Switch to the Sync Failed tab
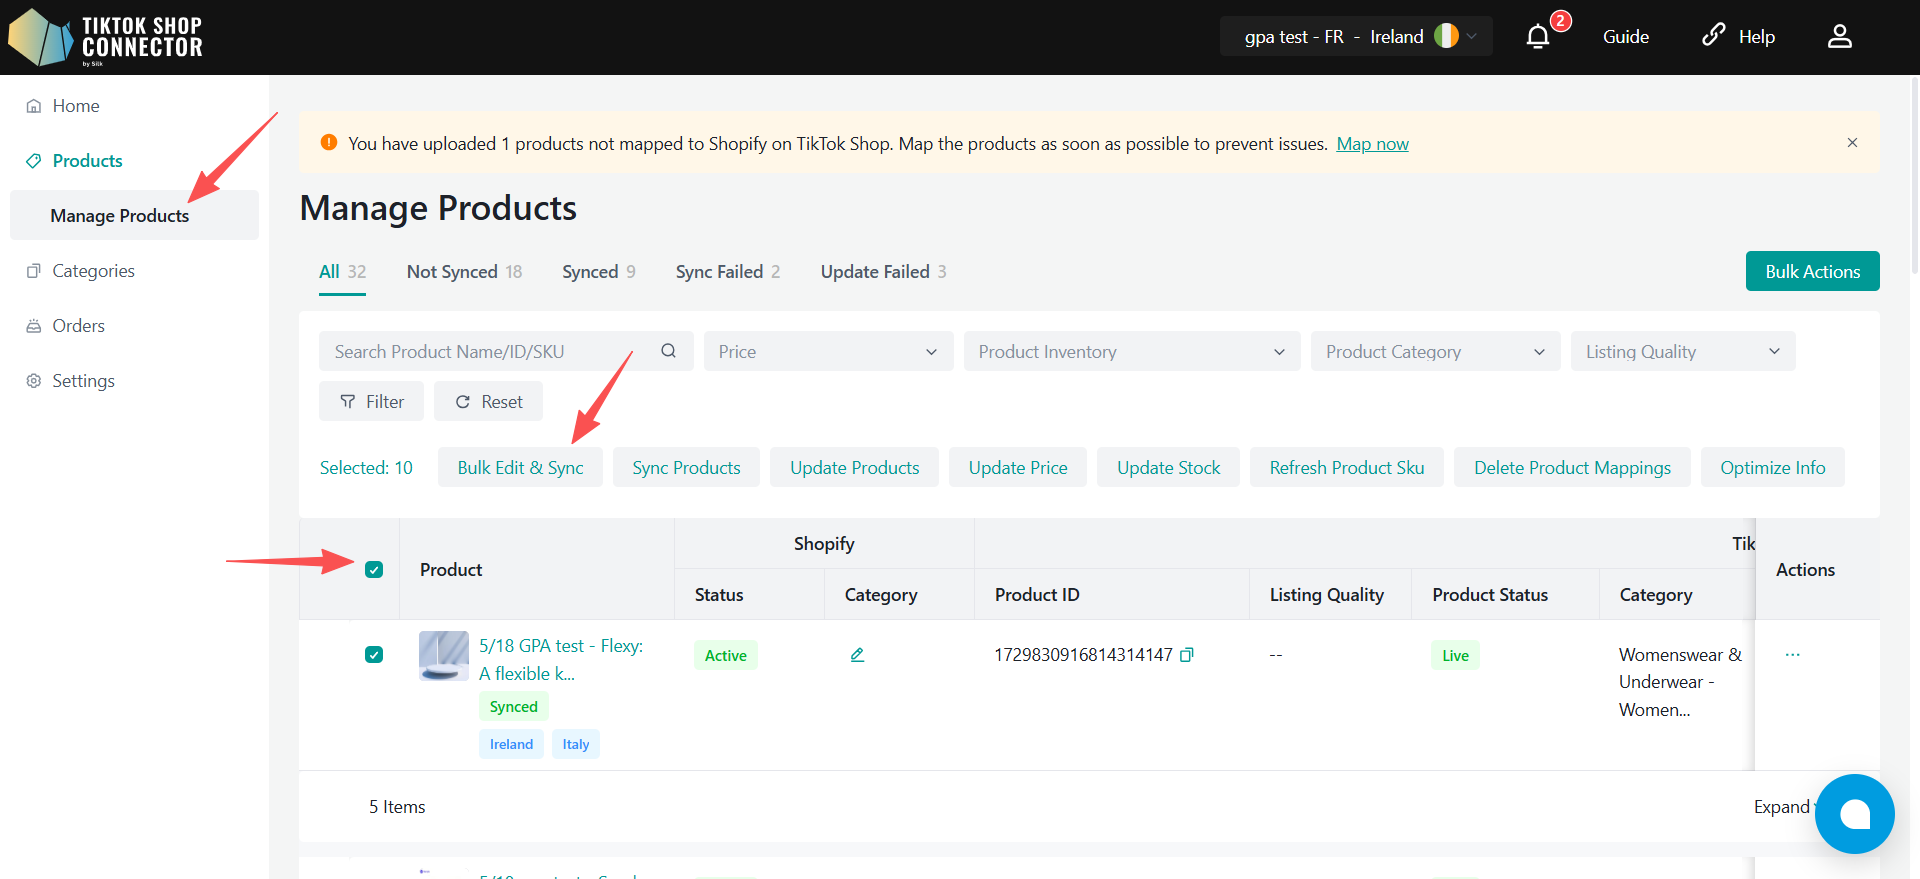 [x=727, y=272]
